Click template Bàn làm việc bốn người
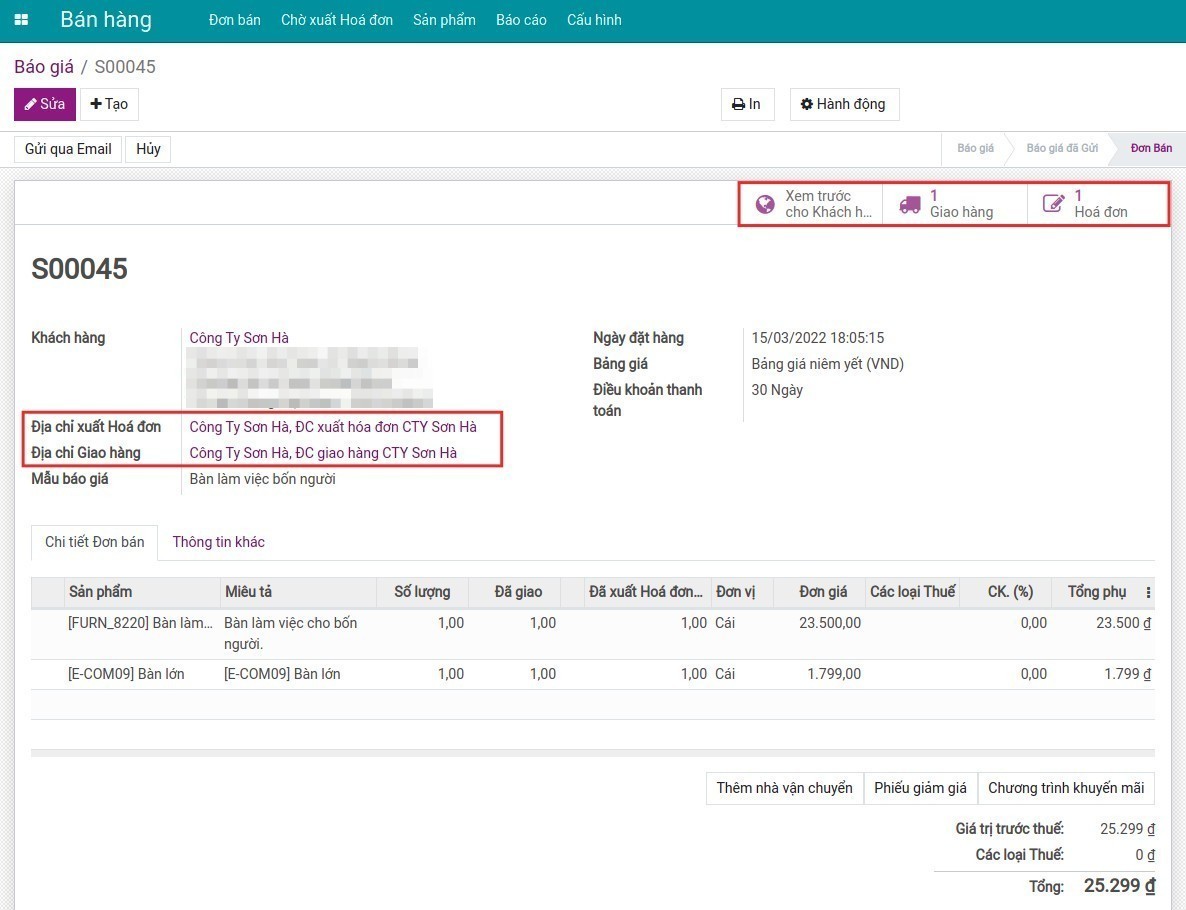The image size is (1186, 910). (262, 479)
